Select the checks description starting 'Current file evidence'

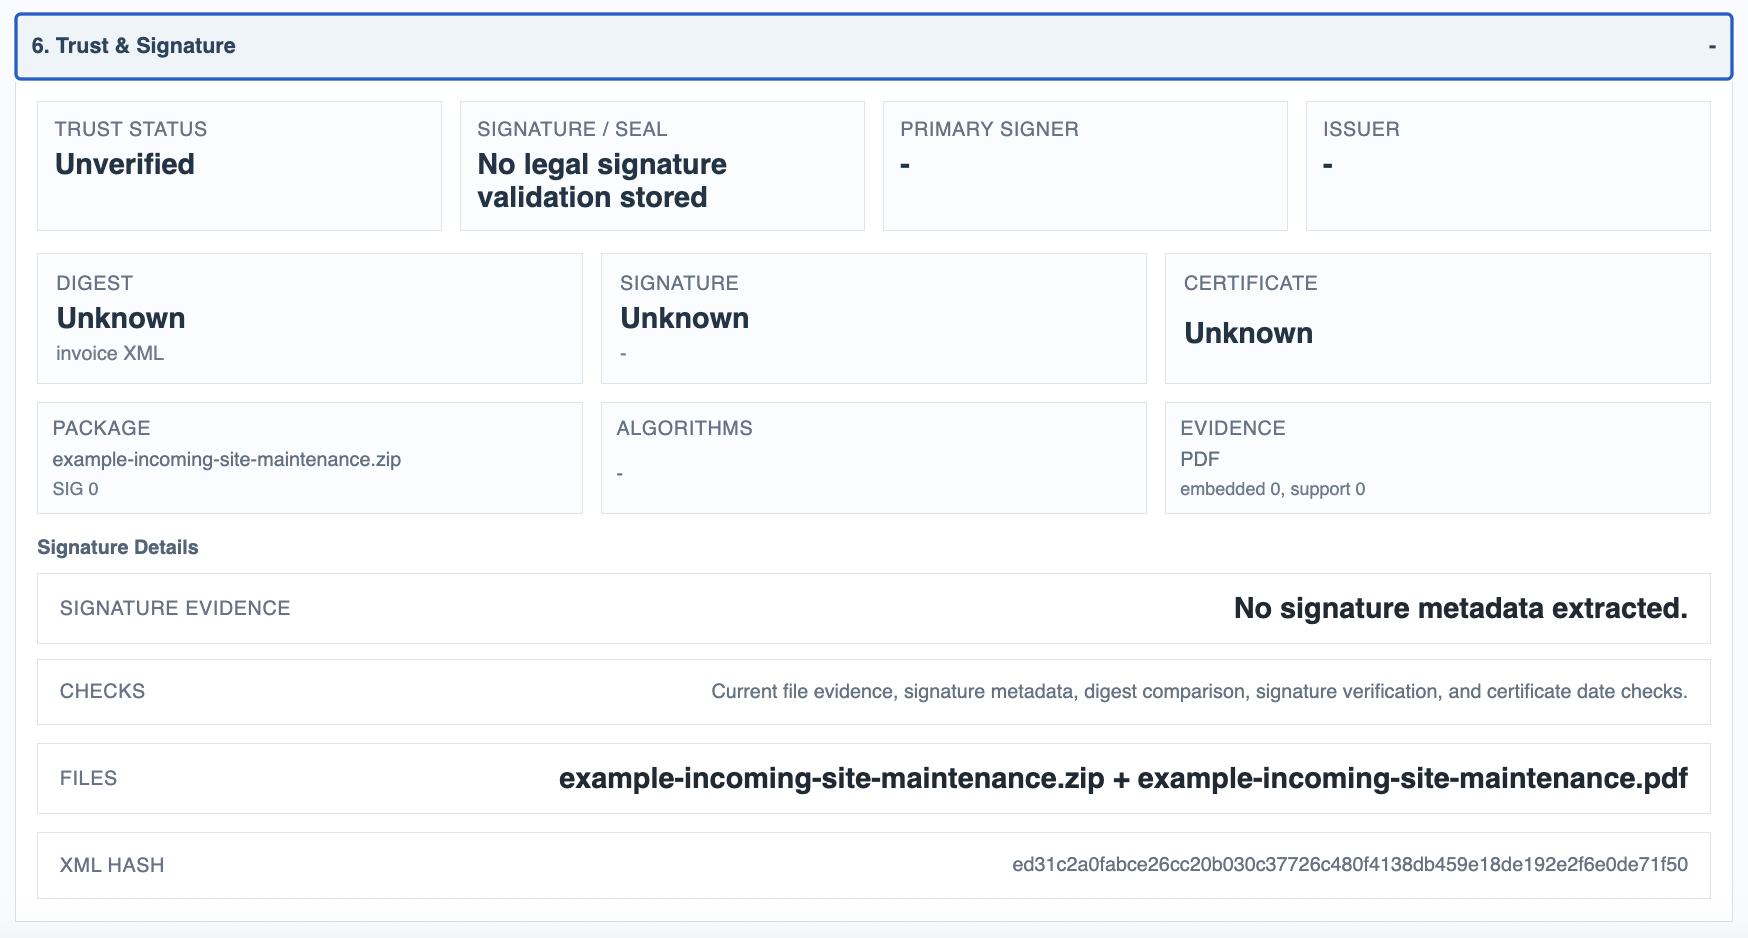click(x=1200, y=691)
